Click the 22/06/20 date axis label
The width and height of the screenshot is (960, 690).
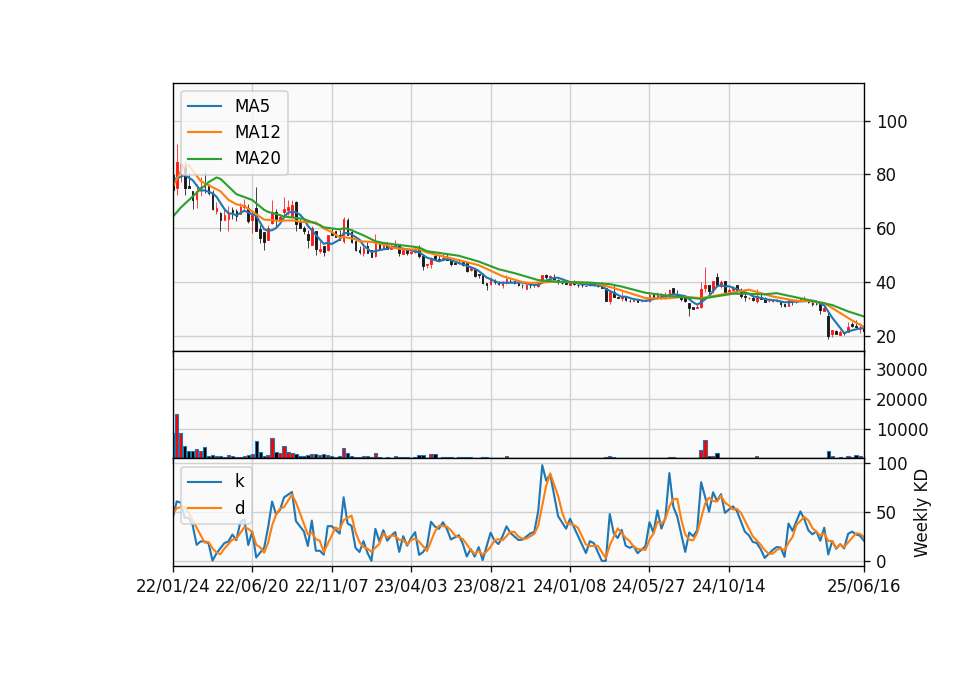click(x=252, y=586)
